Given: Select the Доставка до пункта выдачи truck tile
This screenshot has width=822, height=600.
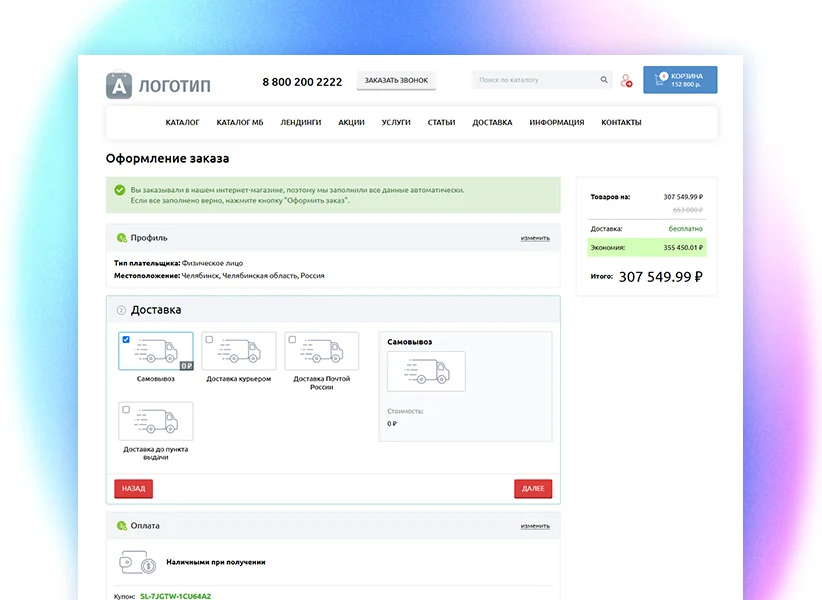Looking at the screenshot, I should pos(156,421).
